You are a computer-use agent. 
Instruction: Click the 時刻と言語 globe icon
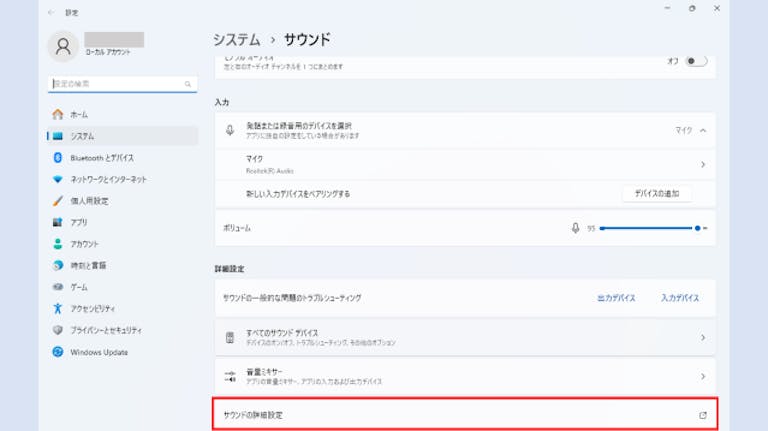coord(58,265)
